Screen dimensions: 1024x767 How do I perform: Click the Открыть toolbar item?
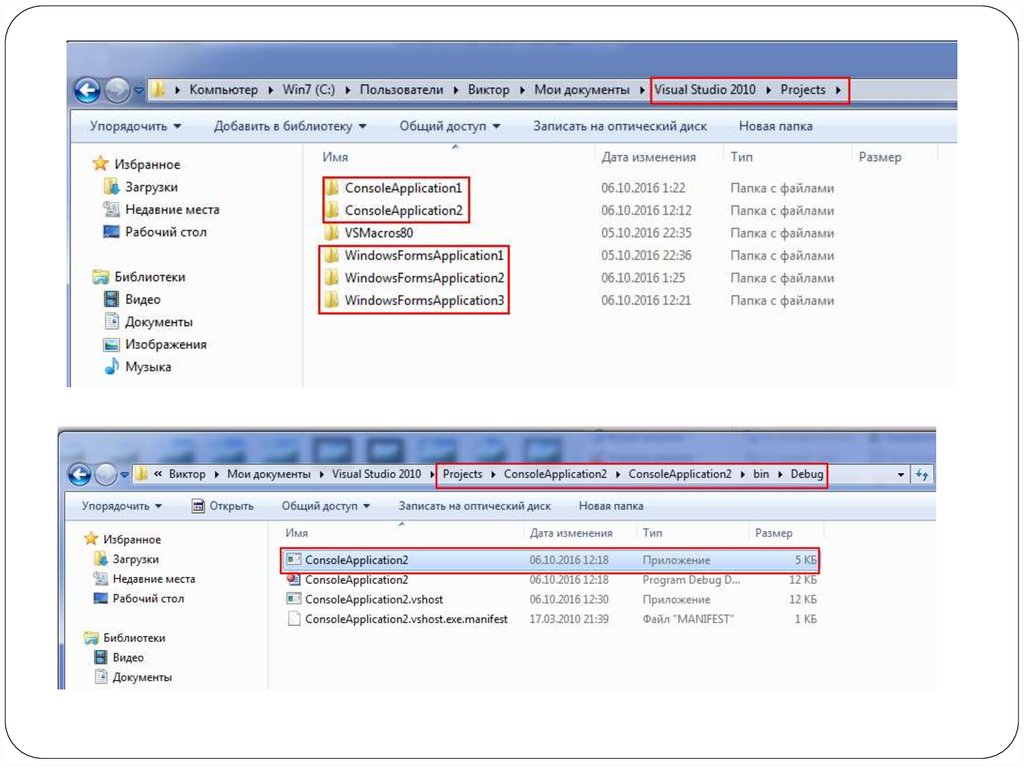pyautogui.click(x=222, y=506)
